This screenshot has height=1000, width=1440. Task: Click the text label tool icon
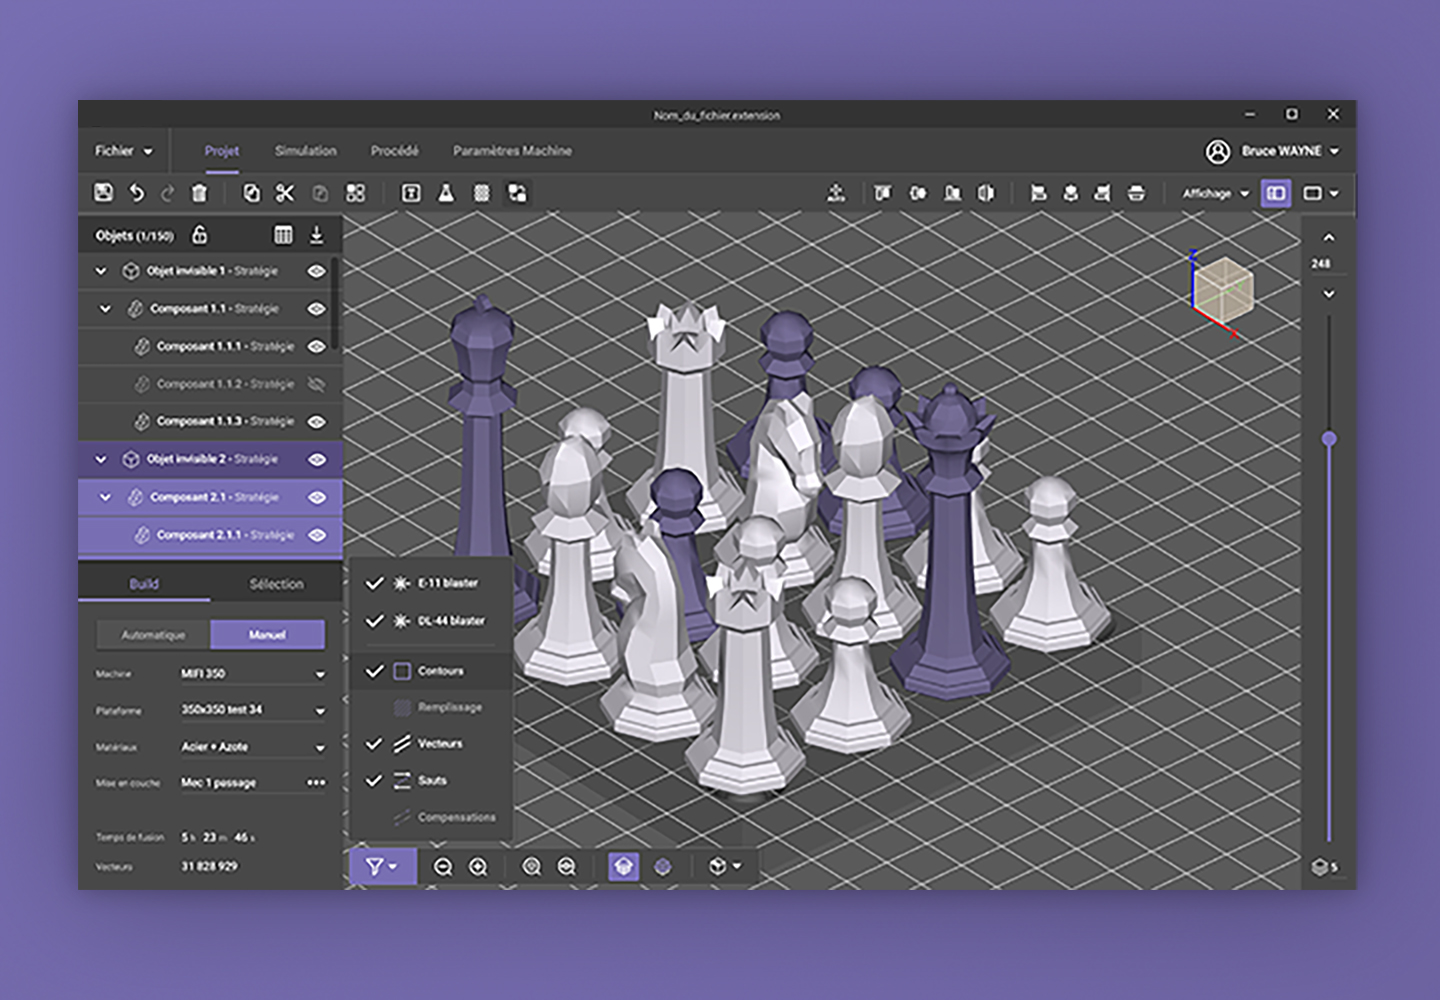pos(411,193)
